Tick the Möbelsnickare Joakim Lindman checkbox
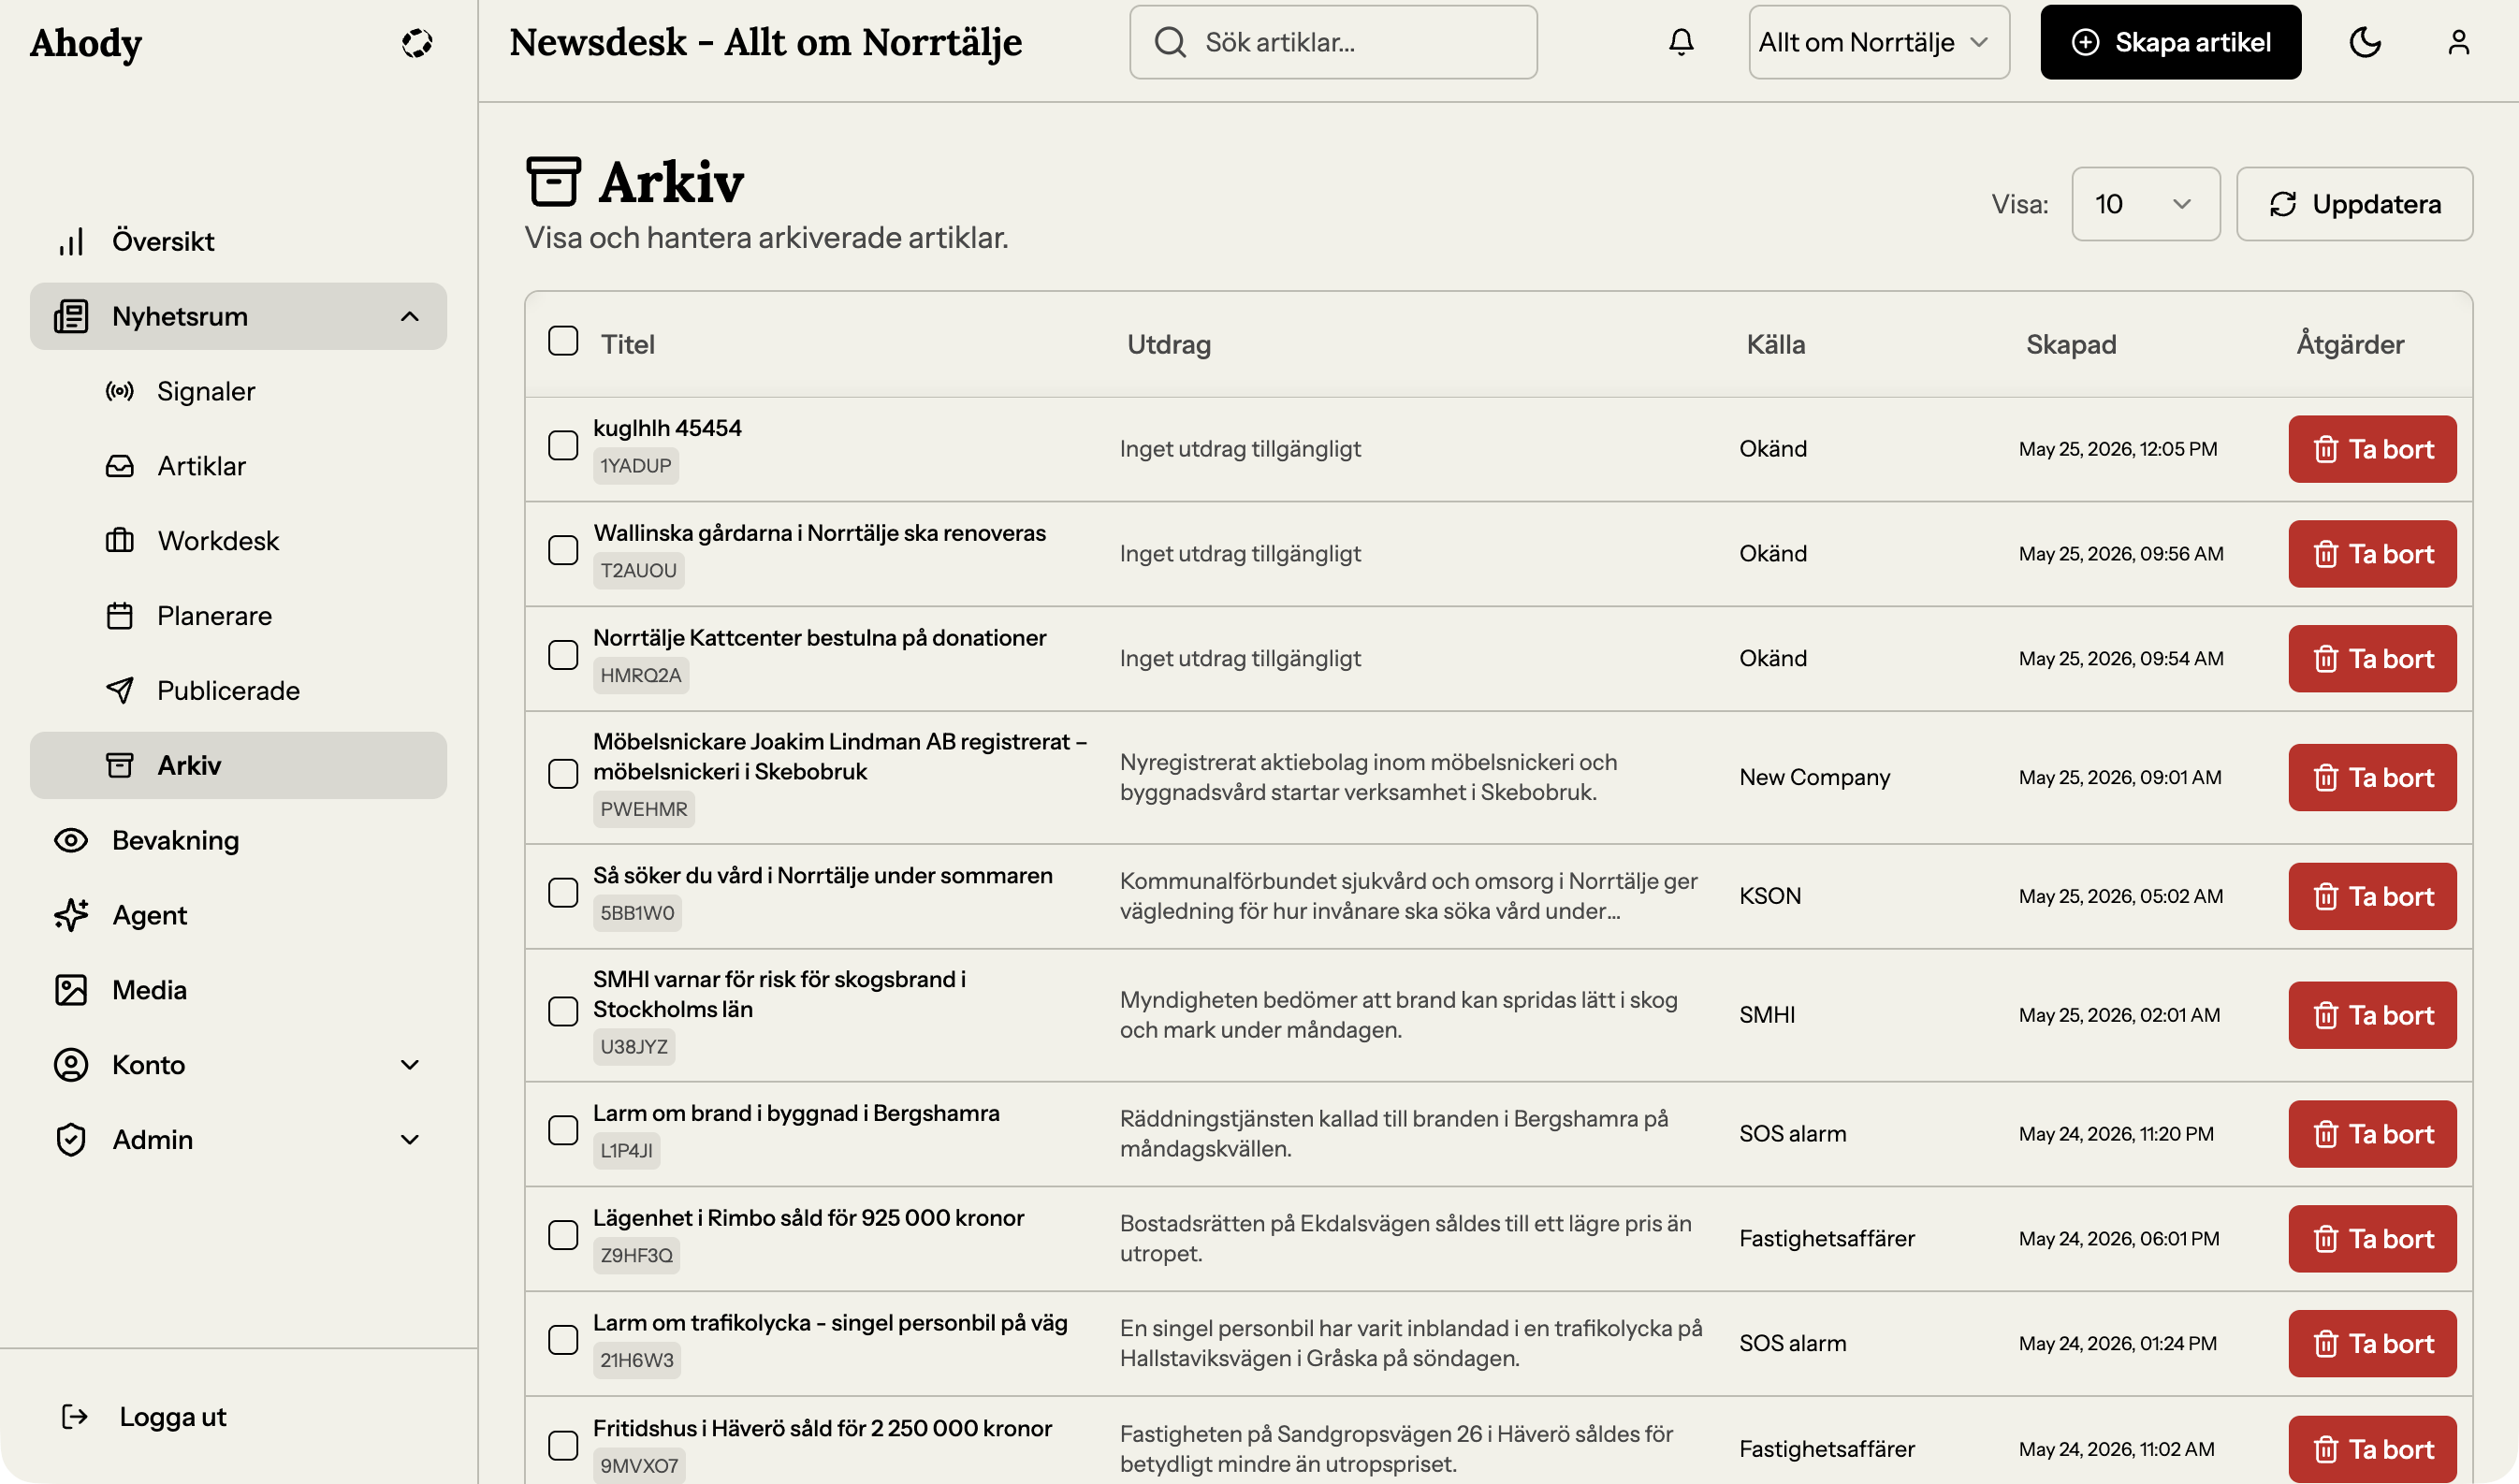The image size is (2519, 1484). tap(563, 774)
